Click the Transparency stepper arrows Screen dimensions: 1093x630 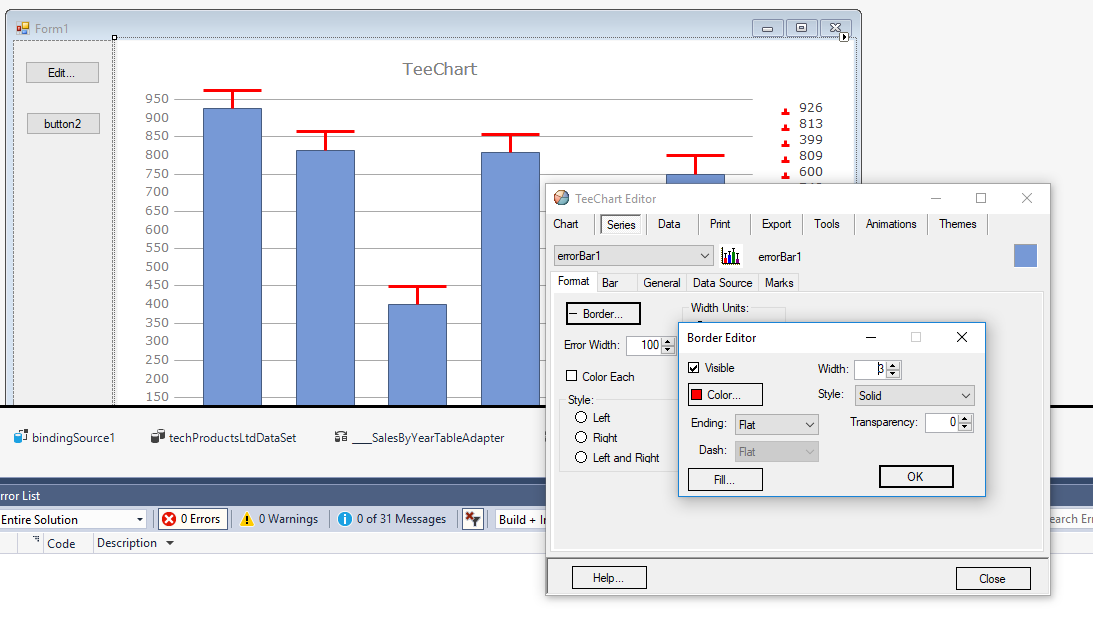[965, 422]
